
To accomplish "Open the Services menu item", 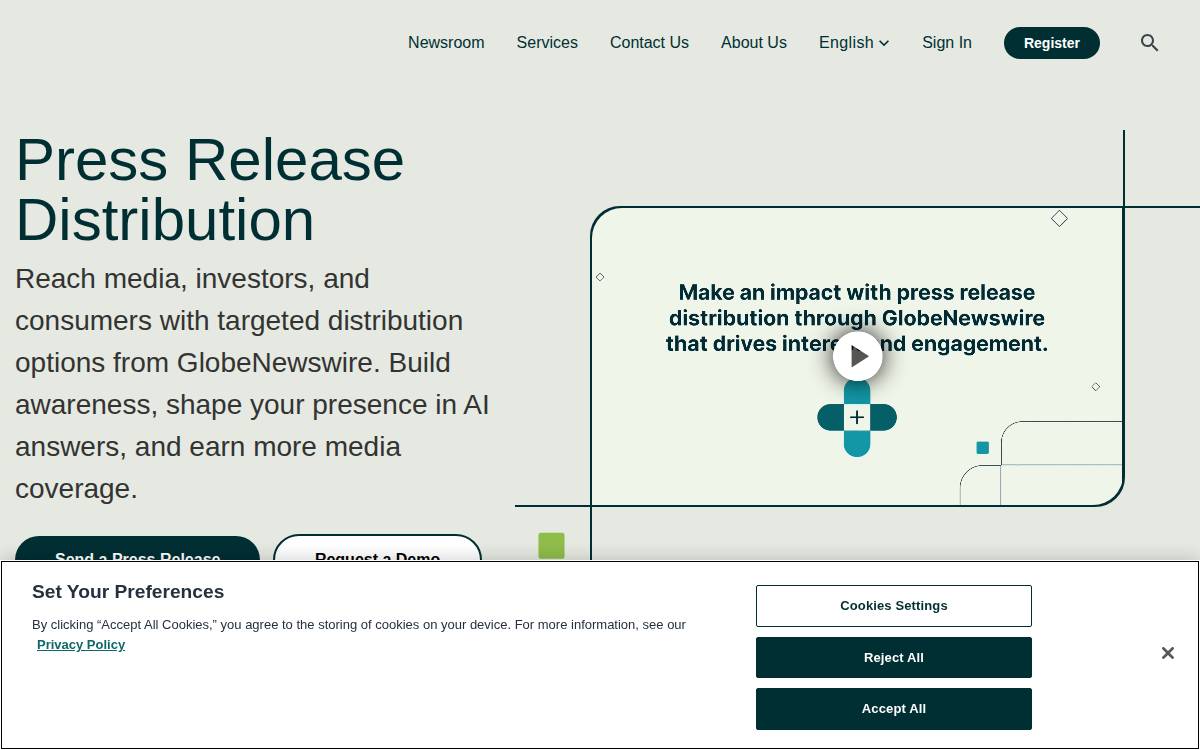I will click(x=547, y=43).
